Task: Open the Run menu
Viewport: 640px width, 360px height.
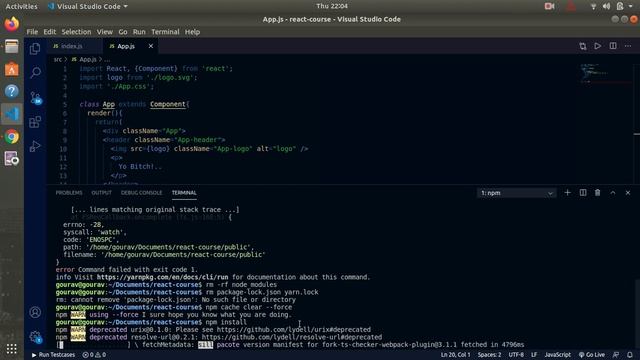Action: (139, 32)
